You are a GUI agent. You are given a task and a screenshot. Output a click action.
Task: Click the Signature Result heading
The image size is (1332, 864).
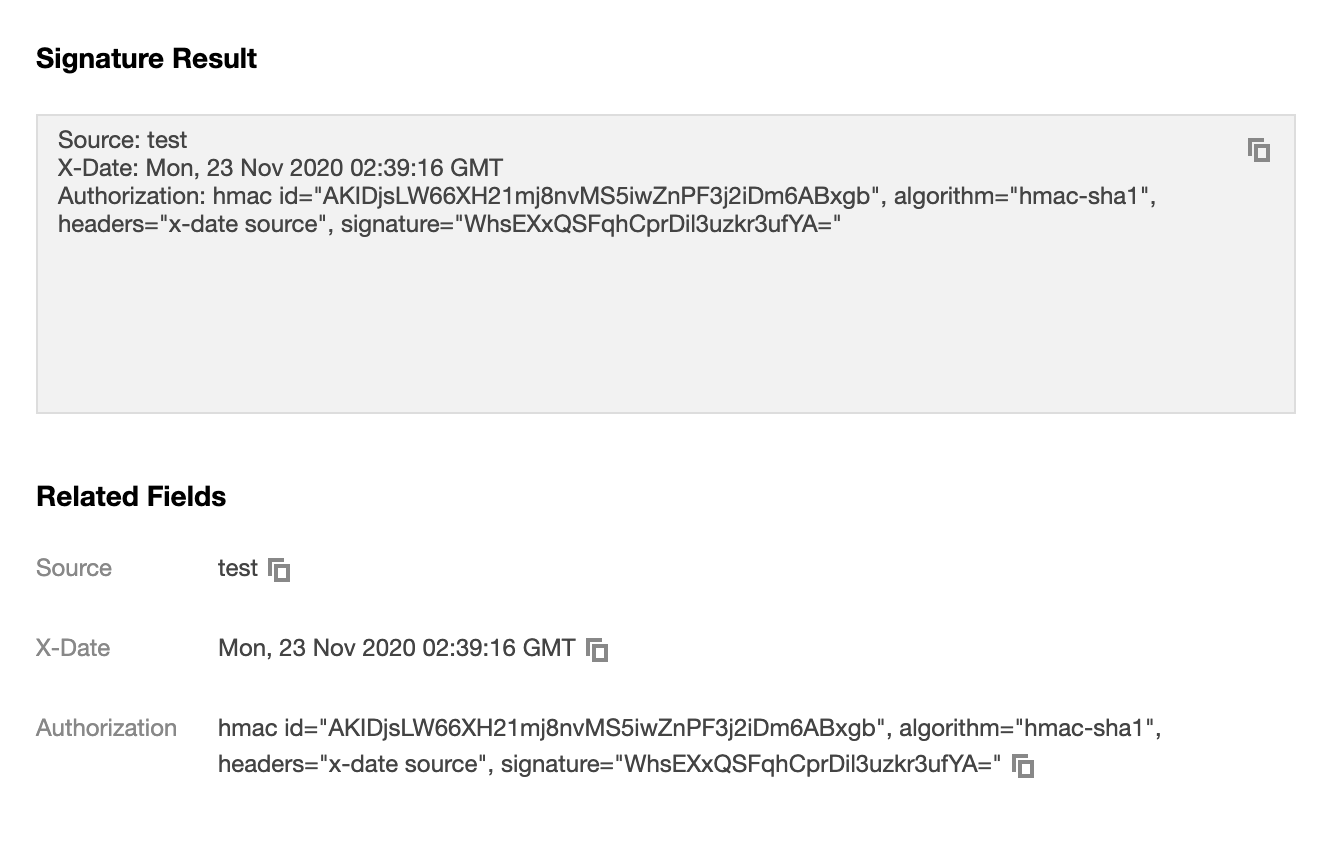click(146, 59)
